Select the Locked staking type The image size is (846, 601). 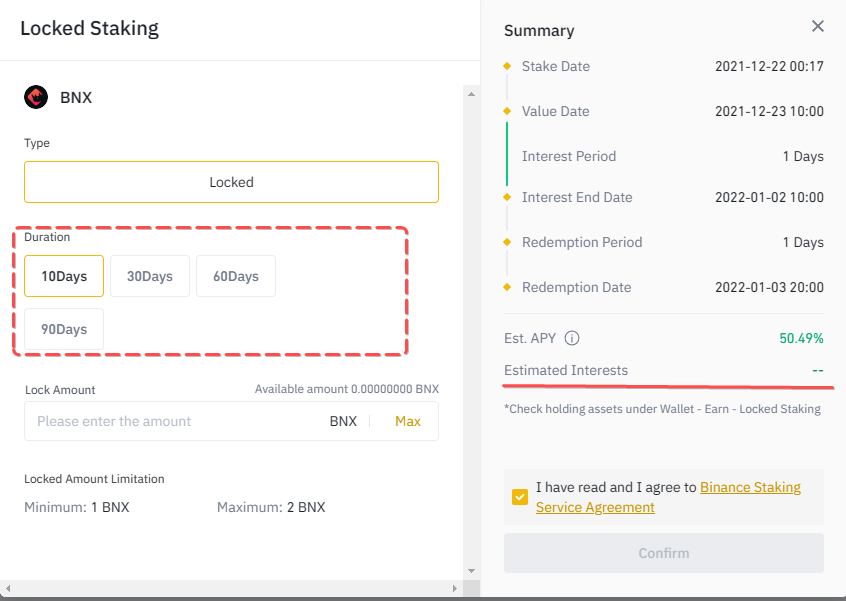(231, 182)
